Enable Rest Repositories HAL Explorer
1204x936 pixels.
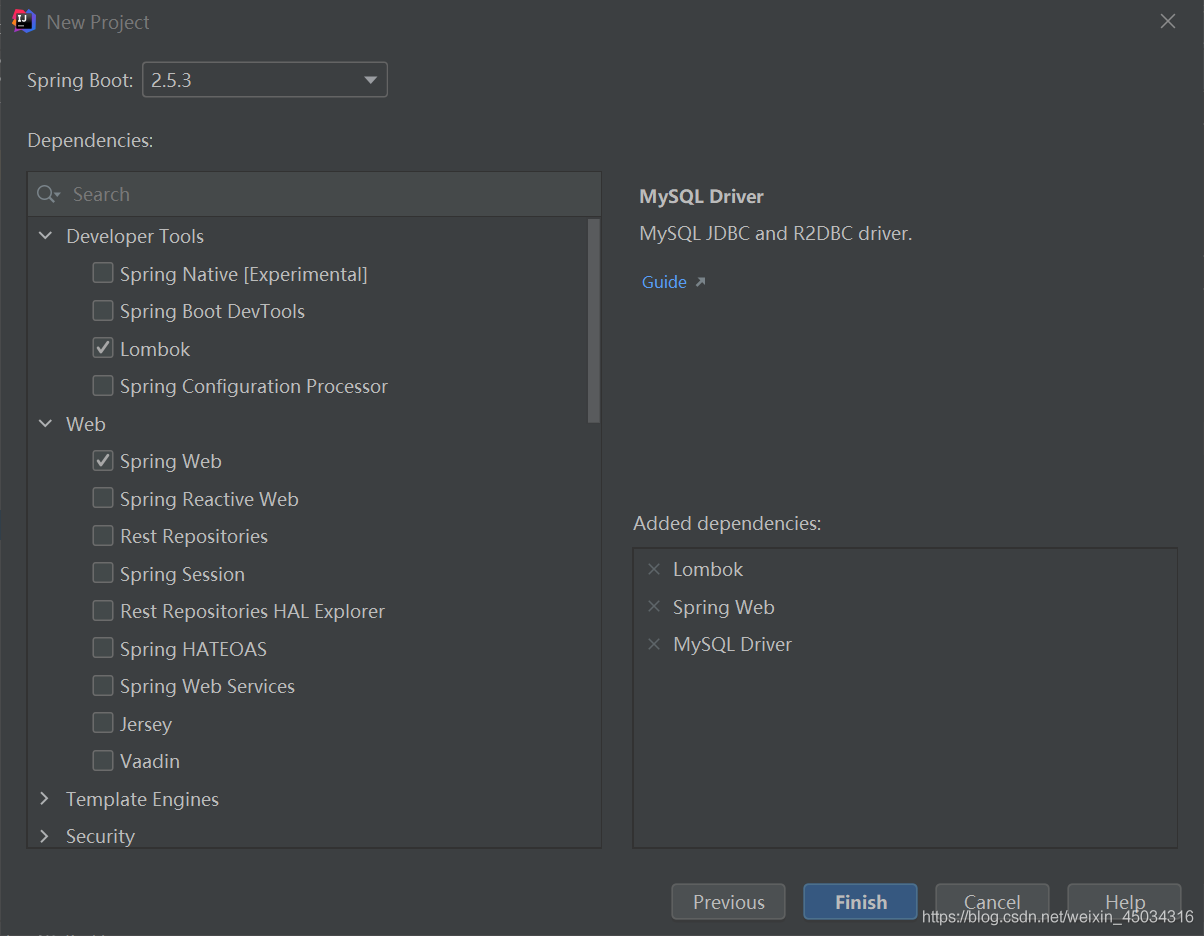(x=103, y=611)
